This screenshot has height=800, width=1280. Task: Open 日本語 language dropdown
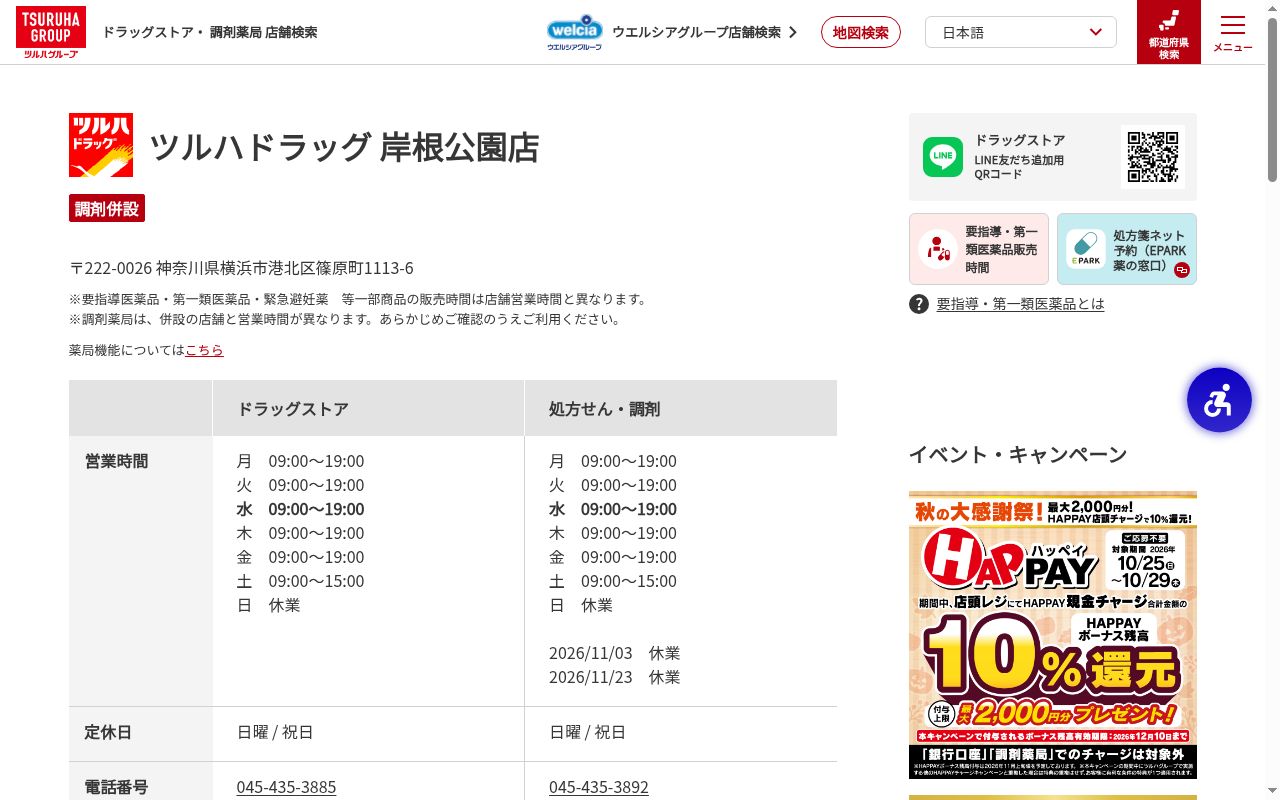point(1021,32)
